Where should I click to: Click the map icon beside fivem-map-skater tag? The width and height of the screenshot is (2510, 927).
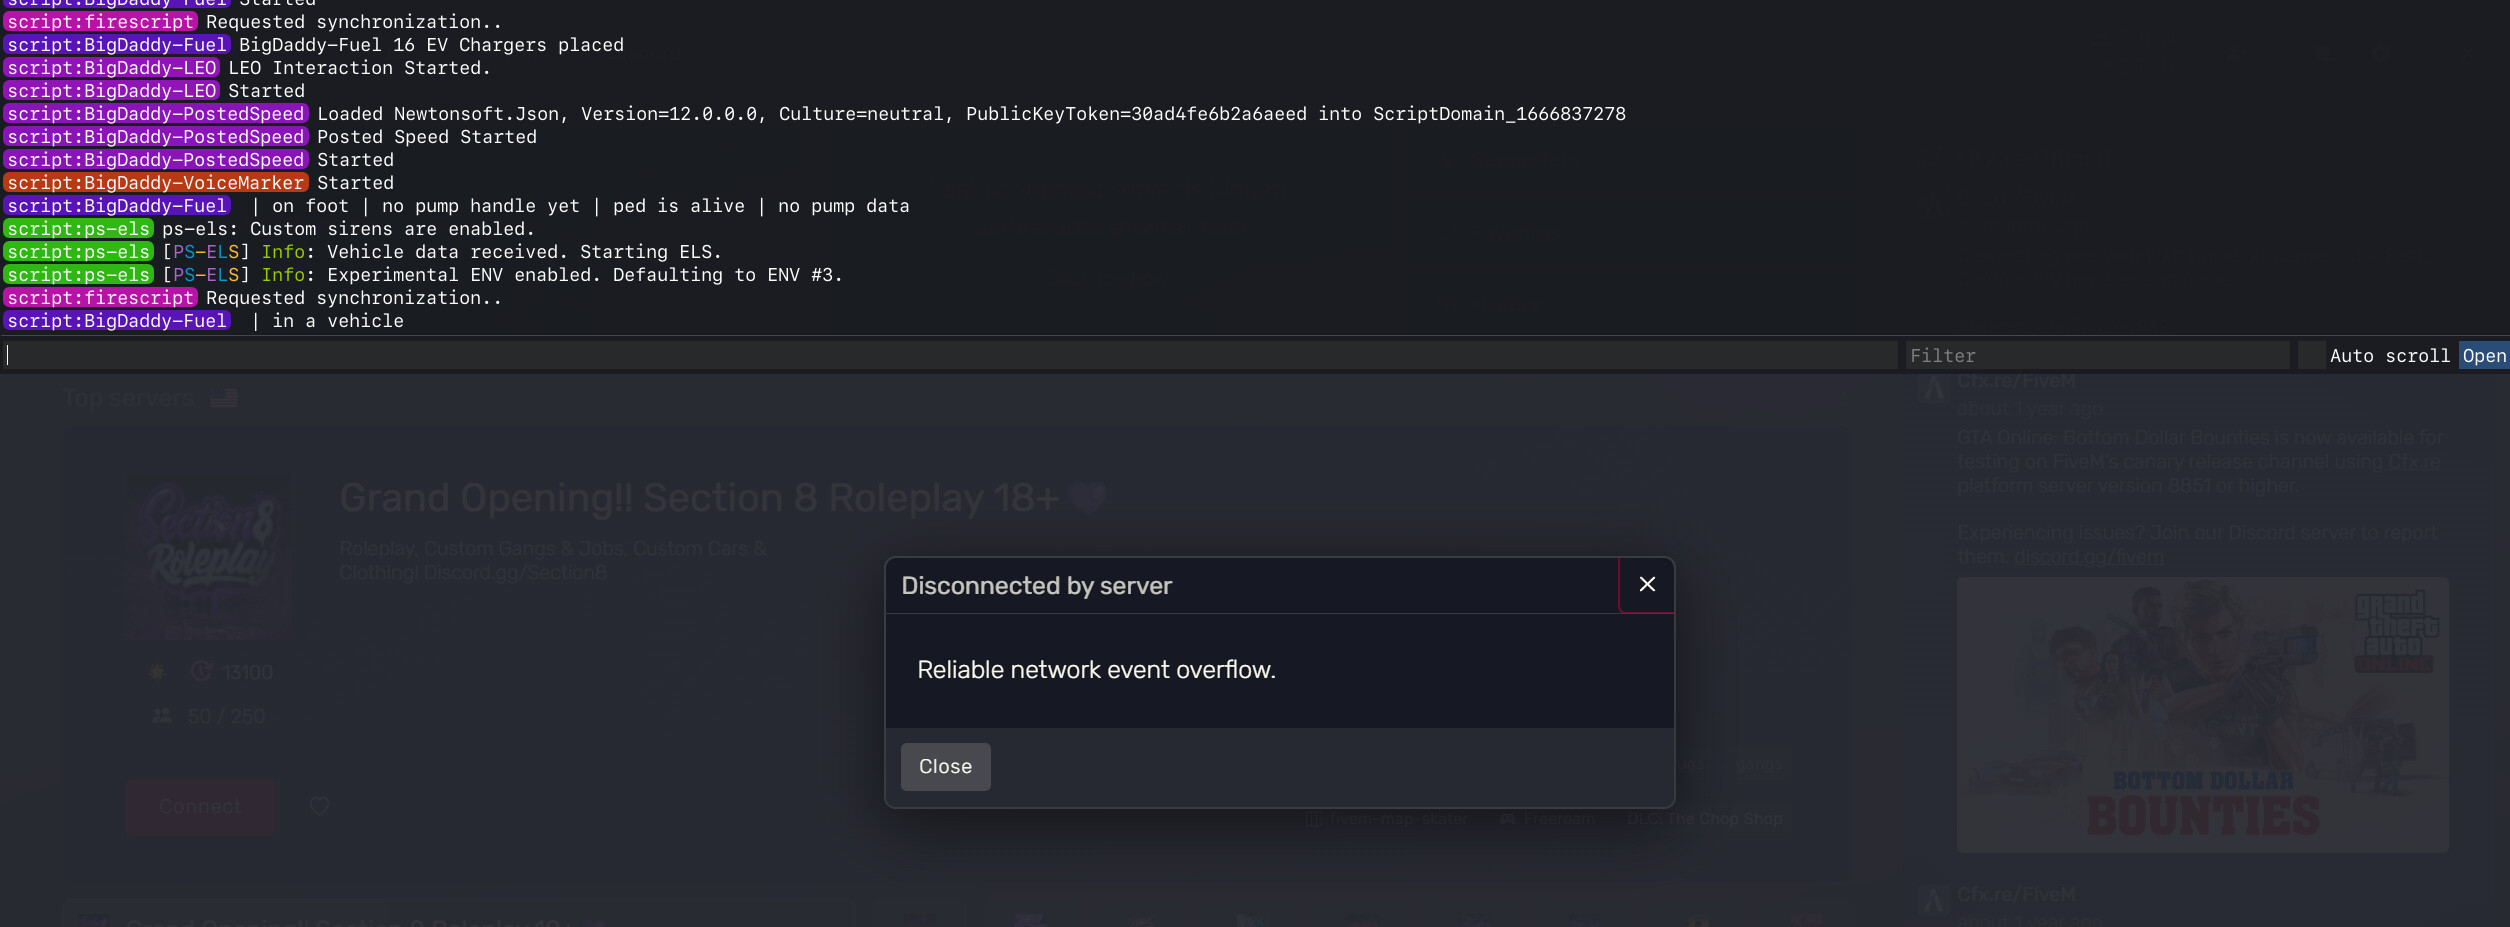click(1313, 818)
